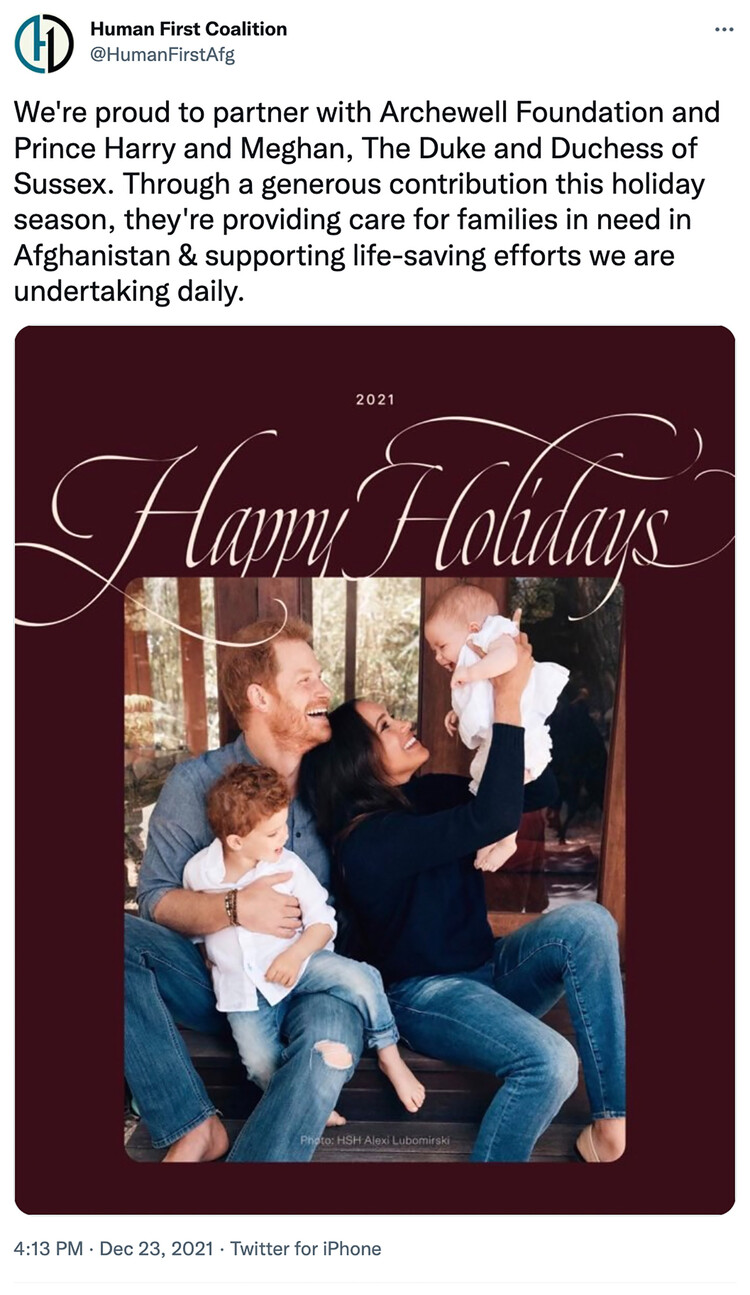Viewport: 750px width, 1295px height.
Task: Open the Human First Coalition profile avatar
Action: [x=44, y=43]
